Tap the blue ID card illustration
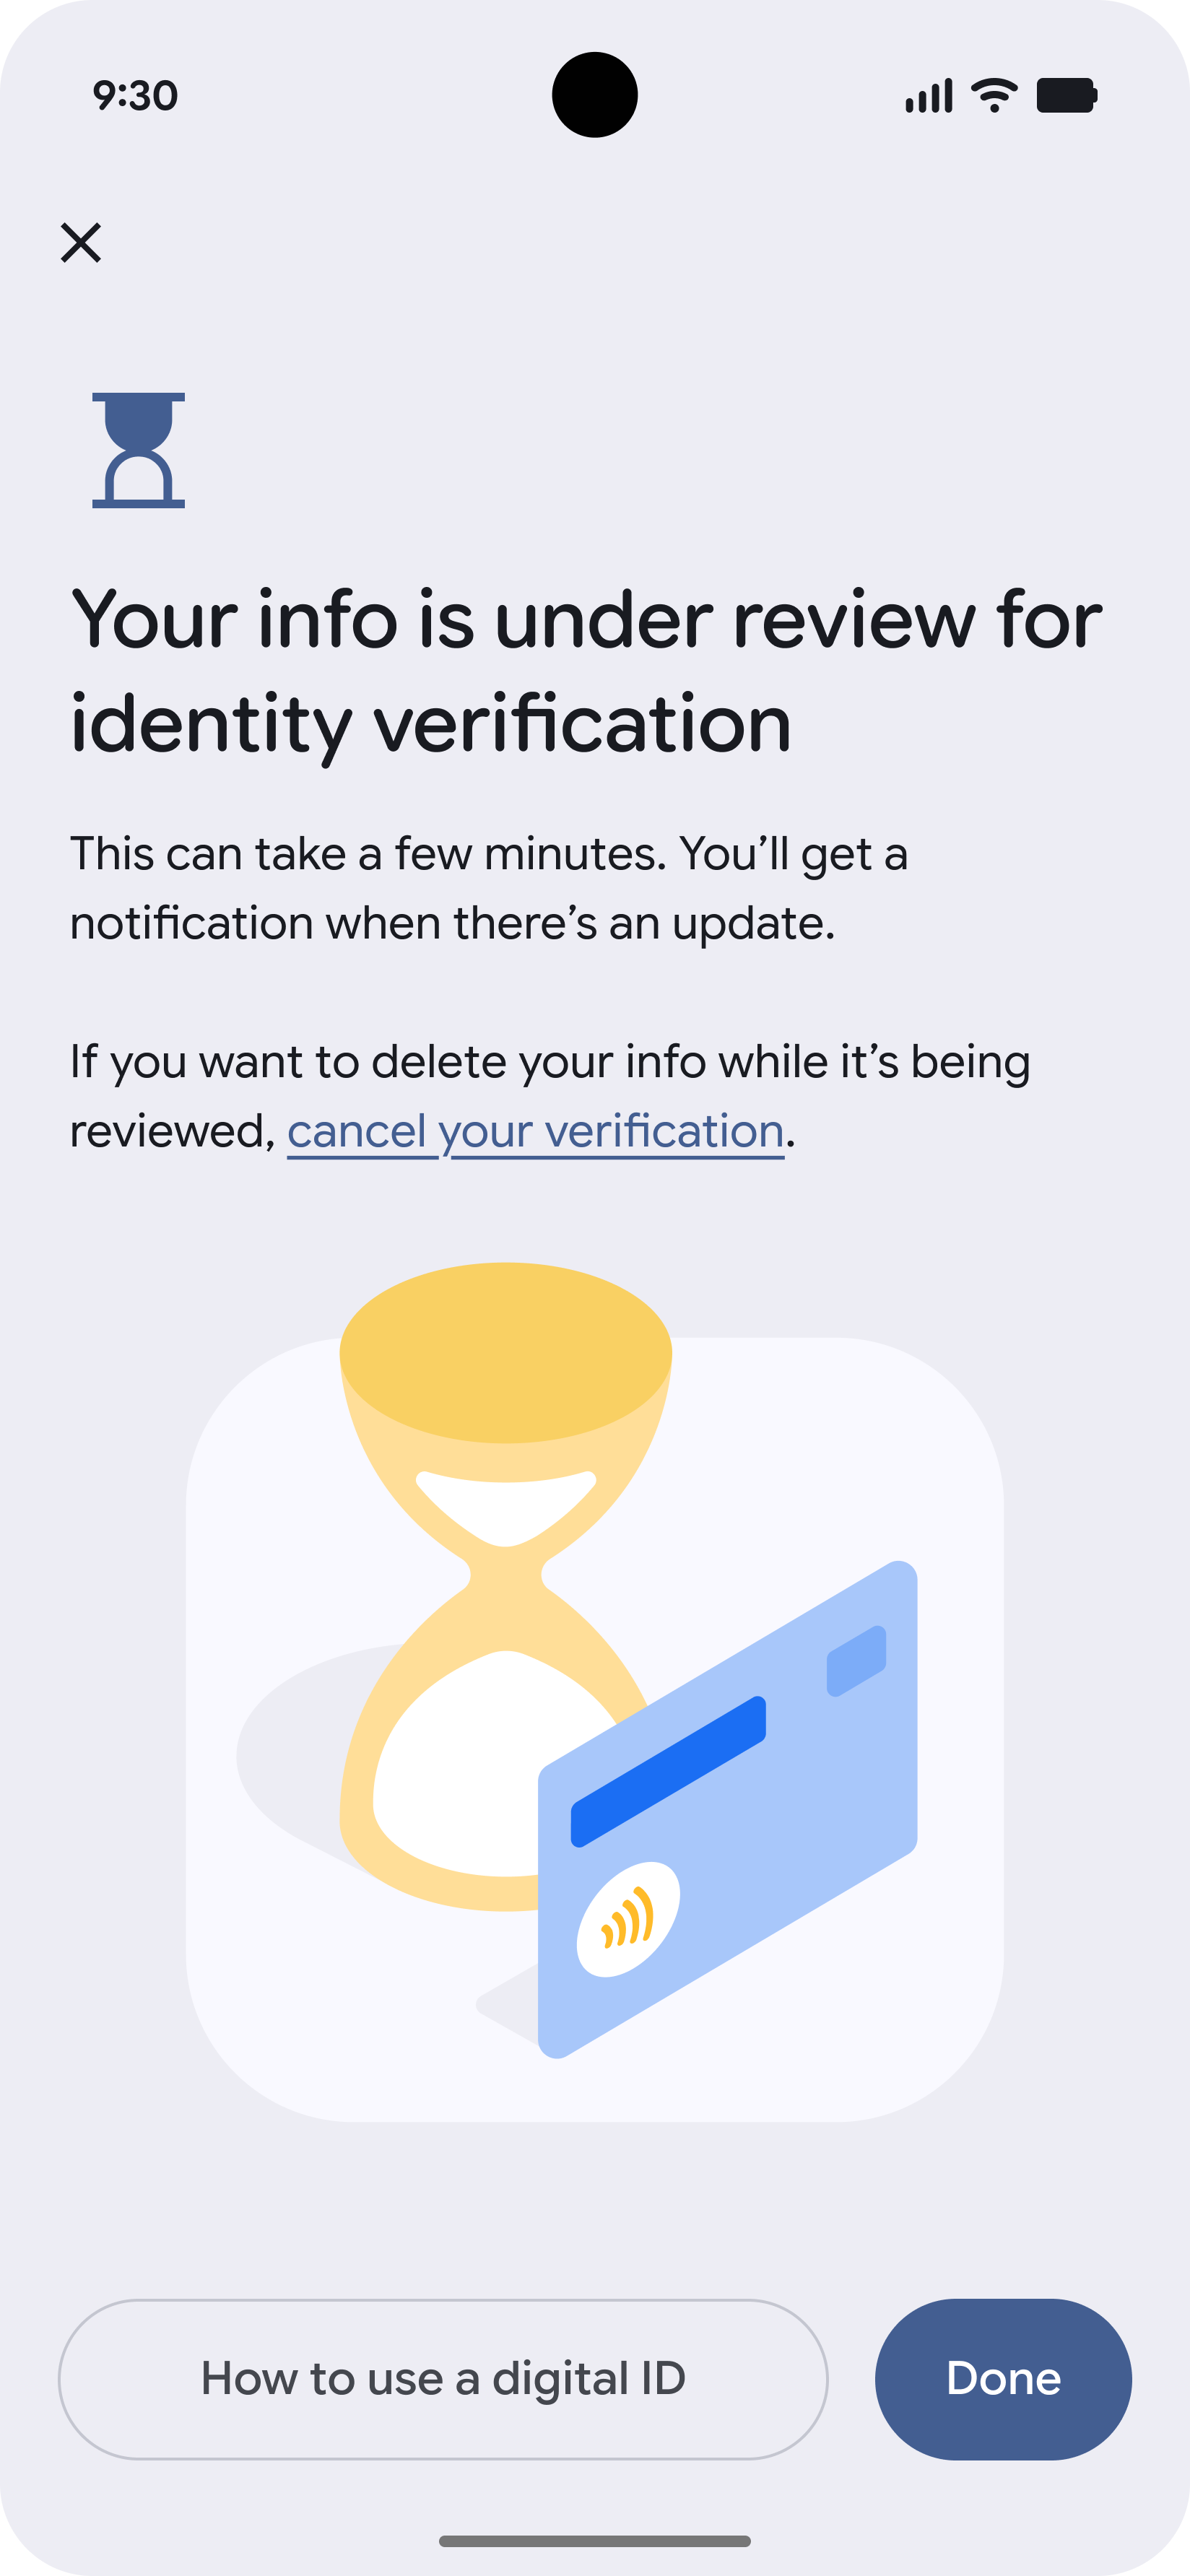 [x=728, y=1810]
